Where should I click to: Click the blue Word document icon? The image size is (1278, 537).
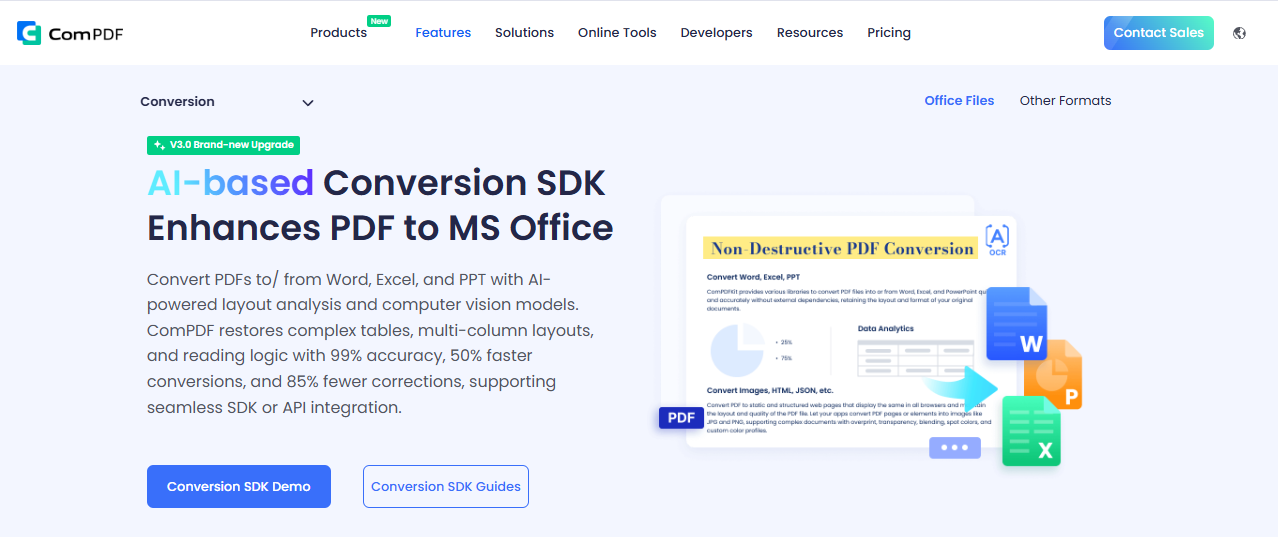point(1016,324)
